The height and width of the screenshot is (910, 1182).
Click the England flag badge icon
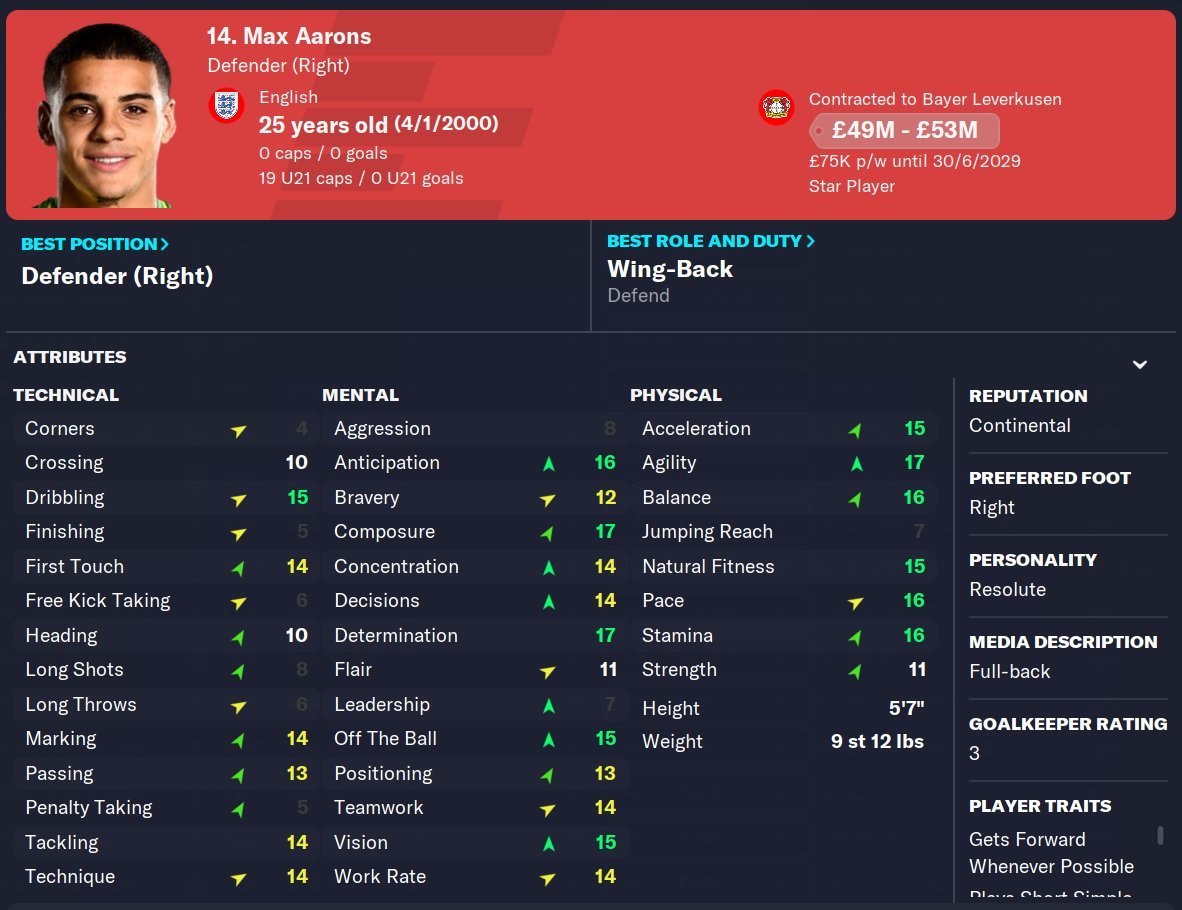[227, 106]
